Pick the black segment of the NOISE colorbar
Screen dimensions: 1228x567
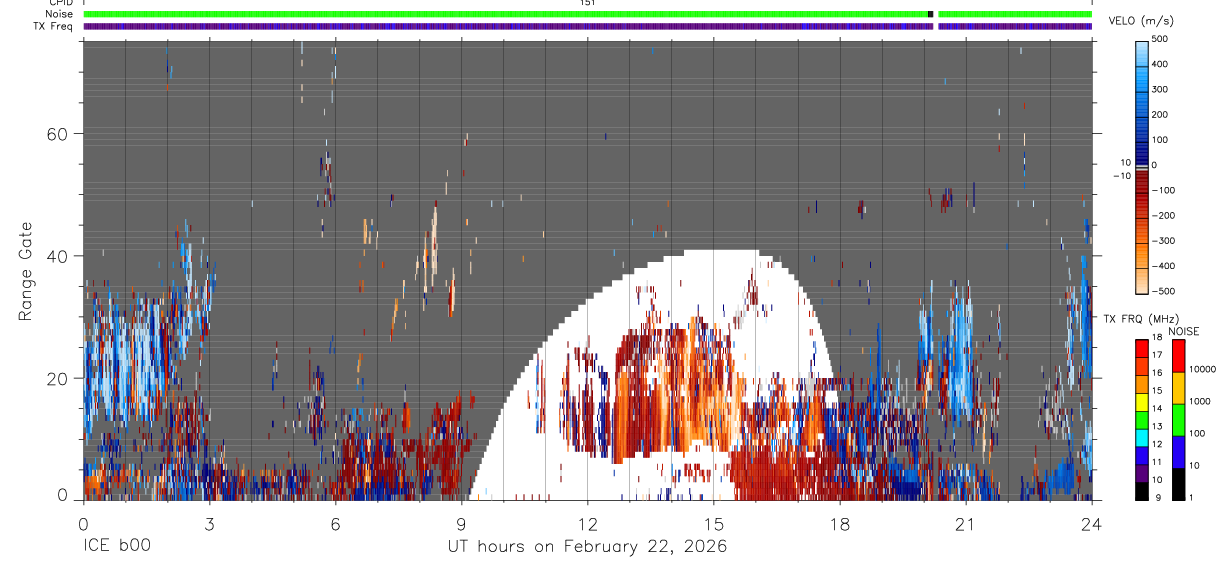pyautogui.click(x=1179, y=483)
